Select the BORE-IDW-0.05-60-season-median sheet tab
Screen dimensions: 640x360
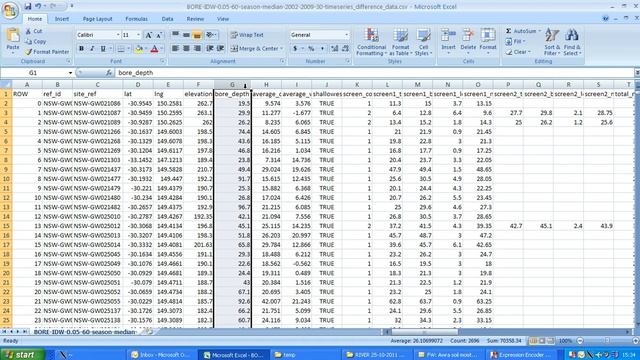[84, 332]
